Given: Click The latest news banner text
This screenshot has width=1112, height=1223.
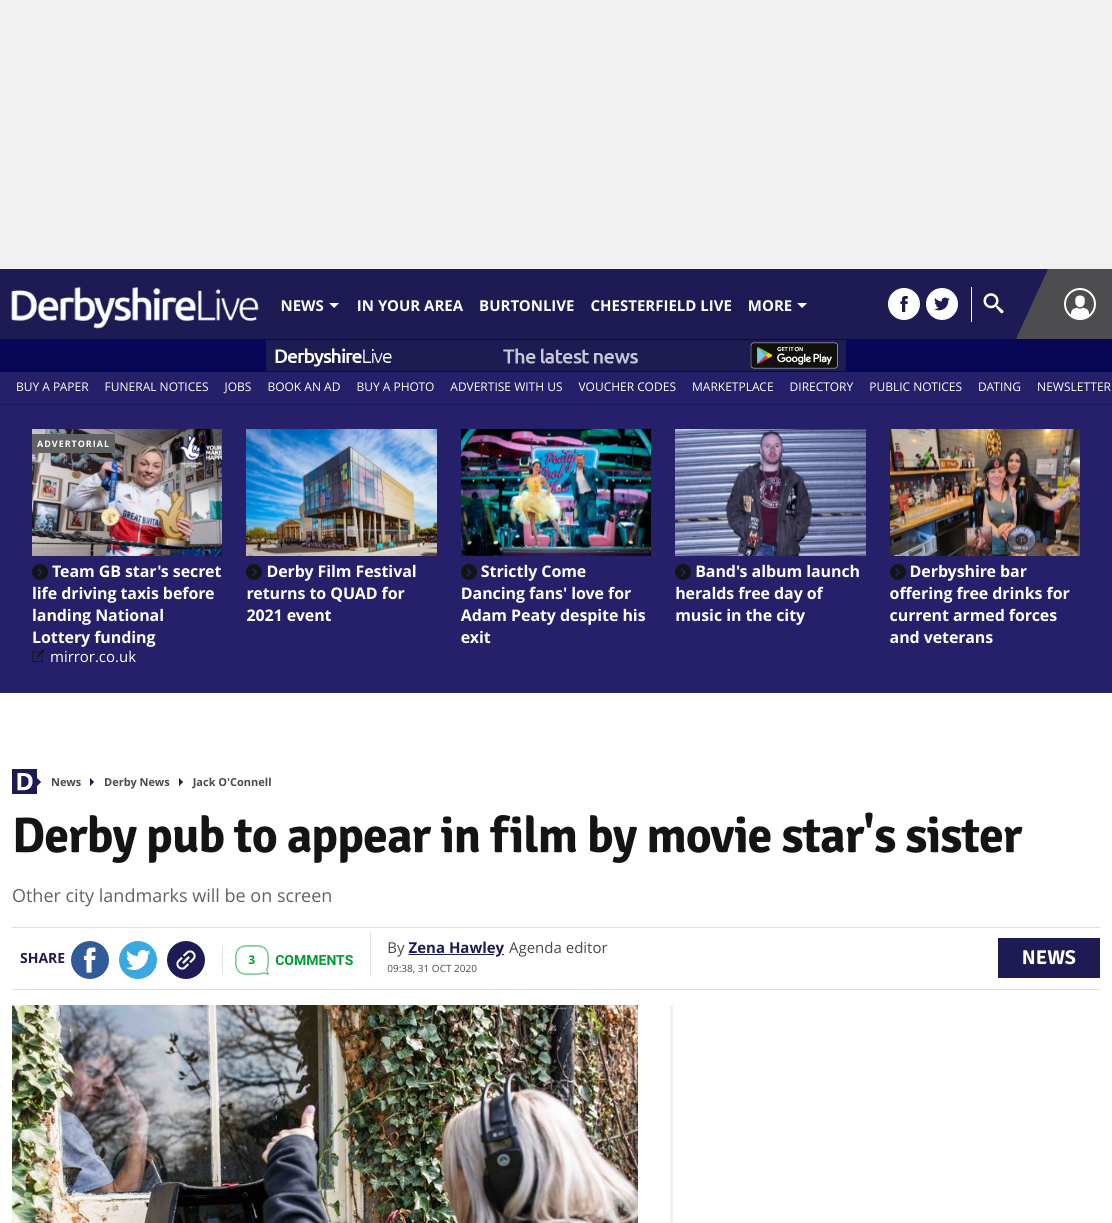Looking at the screenshot, I should point(570,357).
